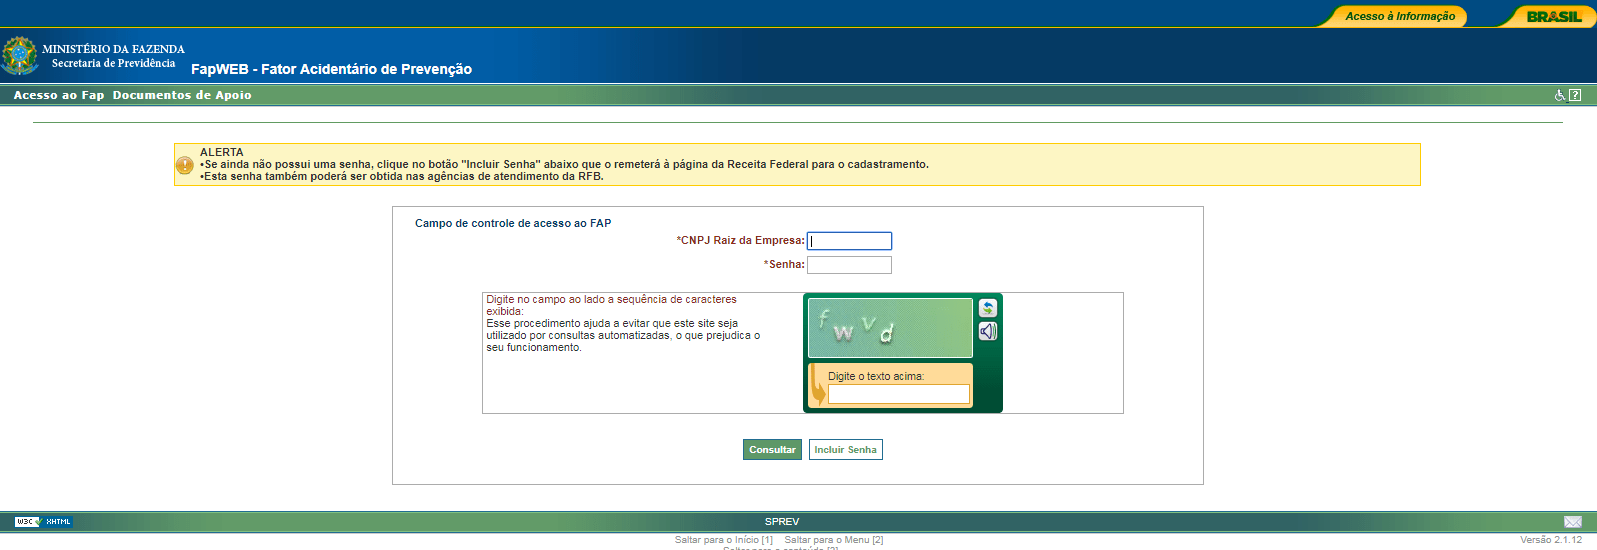This screenshot has height=550, width=1597.
Task: Open the wheelchair accessibility icon
Action: coord(1560,95)
